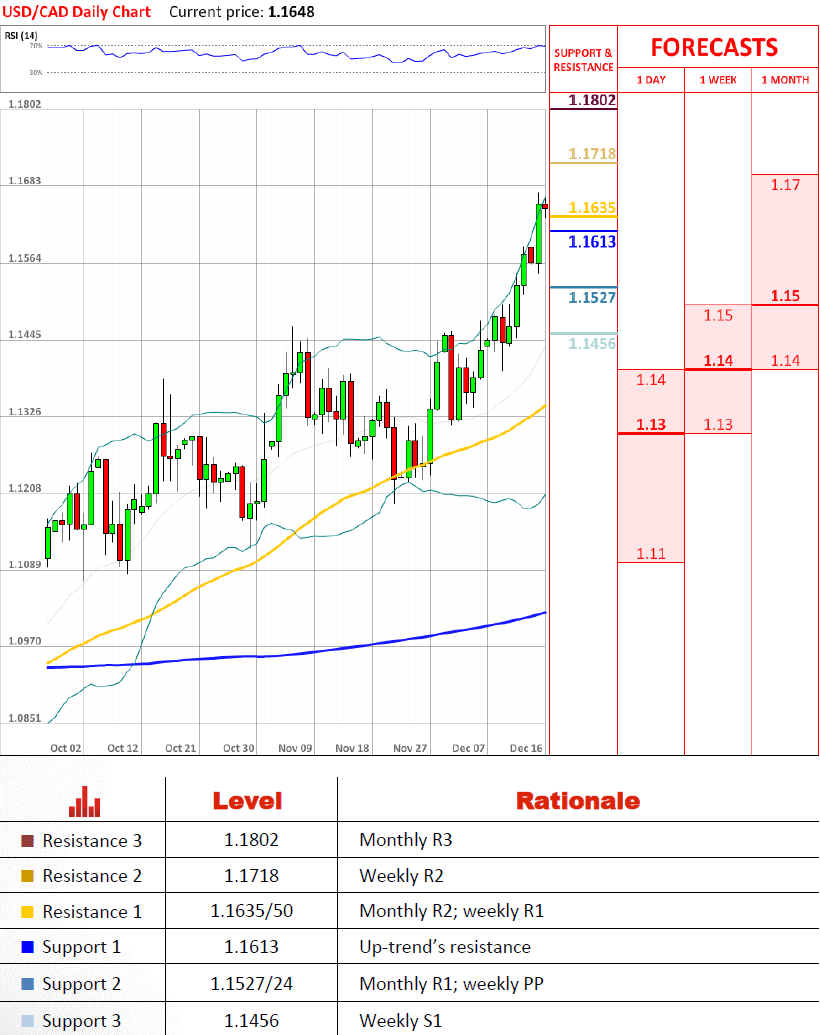820x1035 pixels.
Task: Click the 1.1718 level cell in table
Action: coord(252,876)
